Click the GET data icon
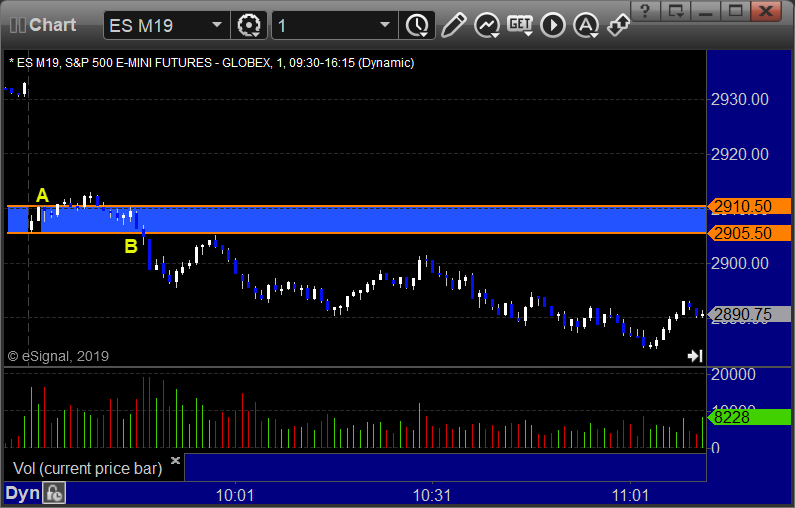This screenshot has width=795, height=508. (520, 25)
